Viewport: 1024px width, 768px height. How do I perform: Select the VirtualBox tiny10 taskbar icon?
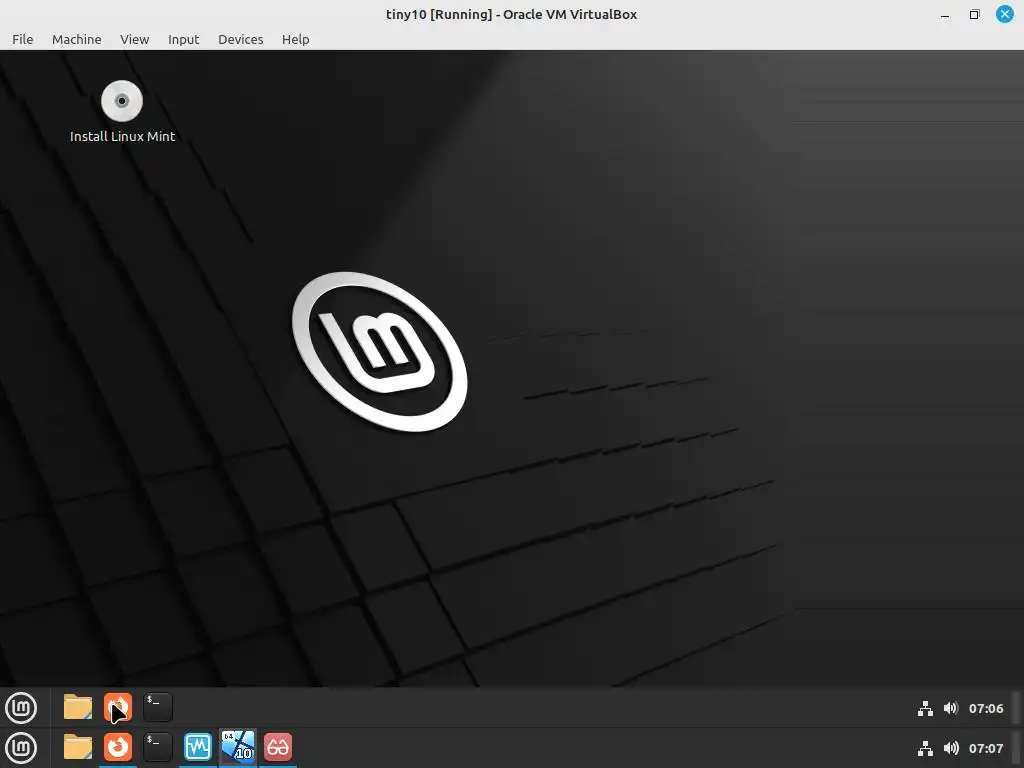[238, 746]
